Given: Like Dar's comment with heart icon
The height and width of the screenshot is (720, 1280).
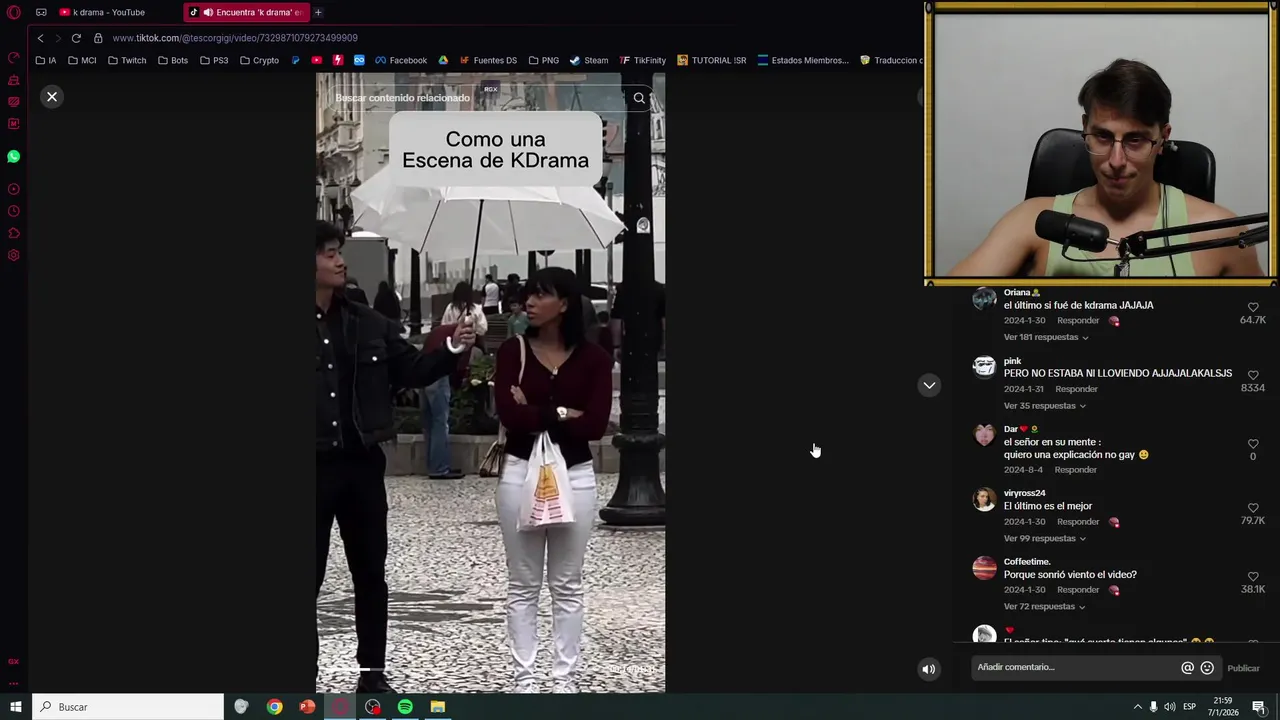Looking at the screenshot, I should (x=1253, y=443).
